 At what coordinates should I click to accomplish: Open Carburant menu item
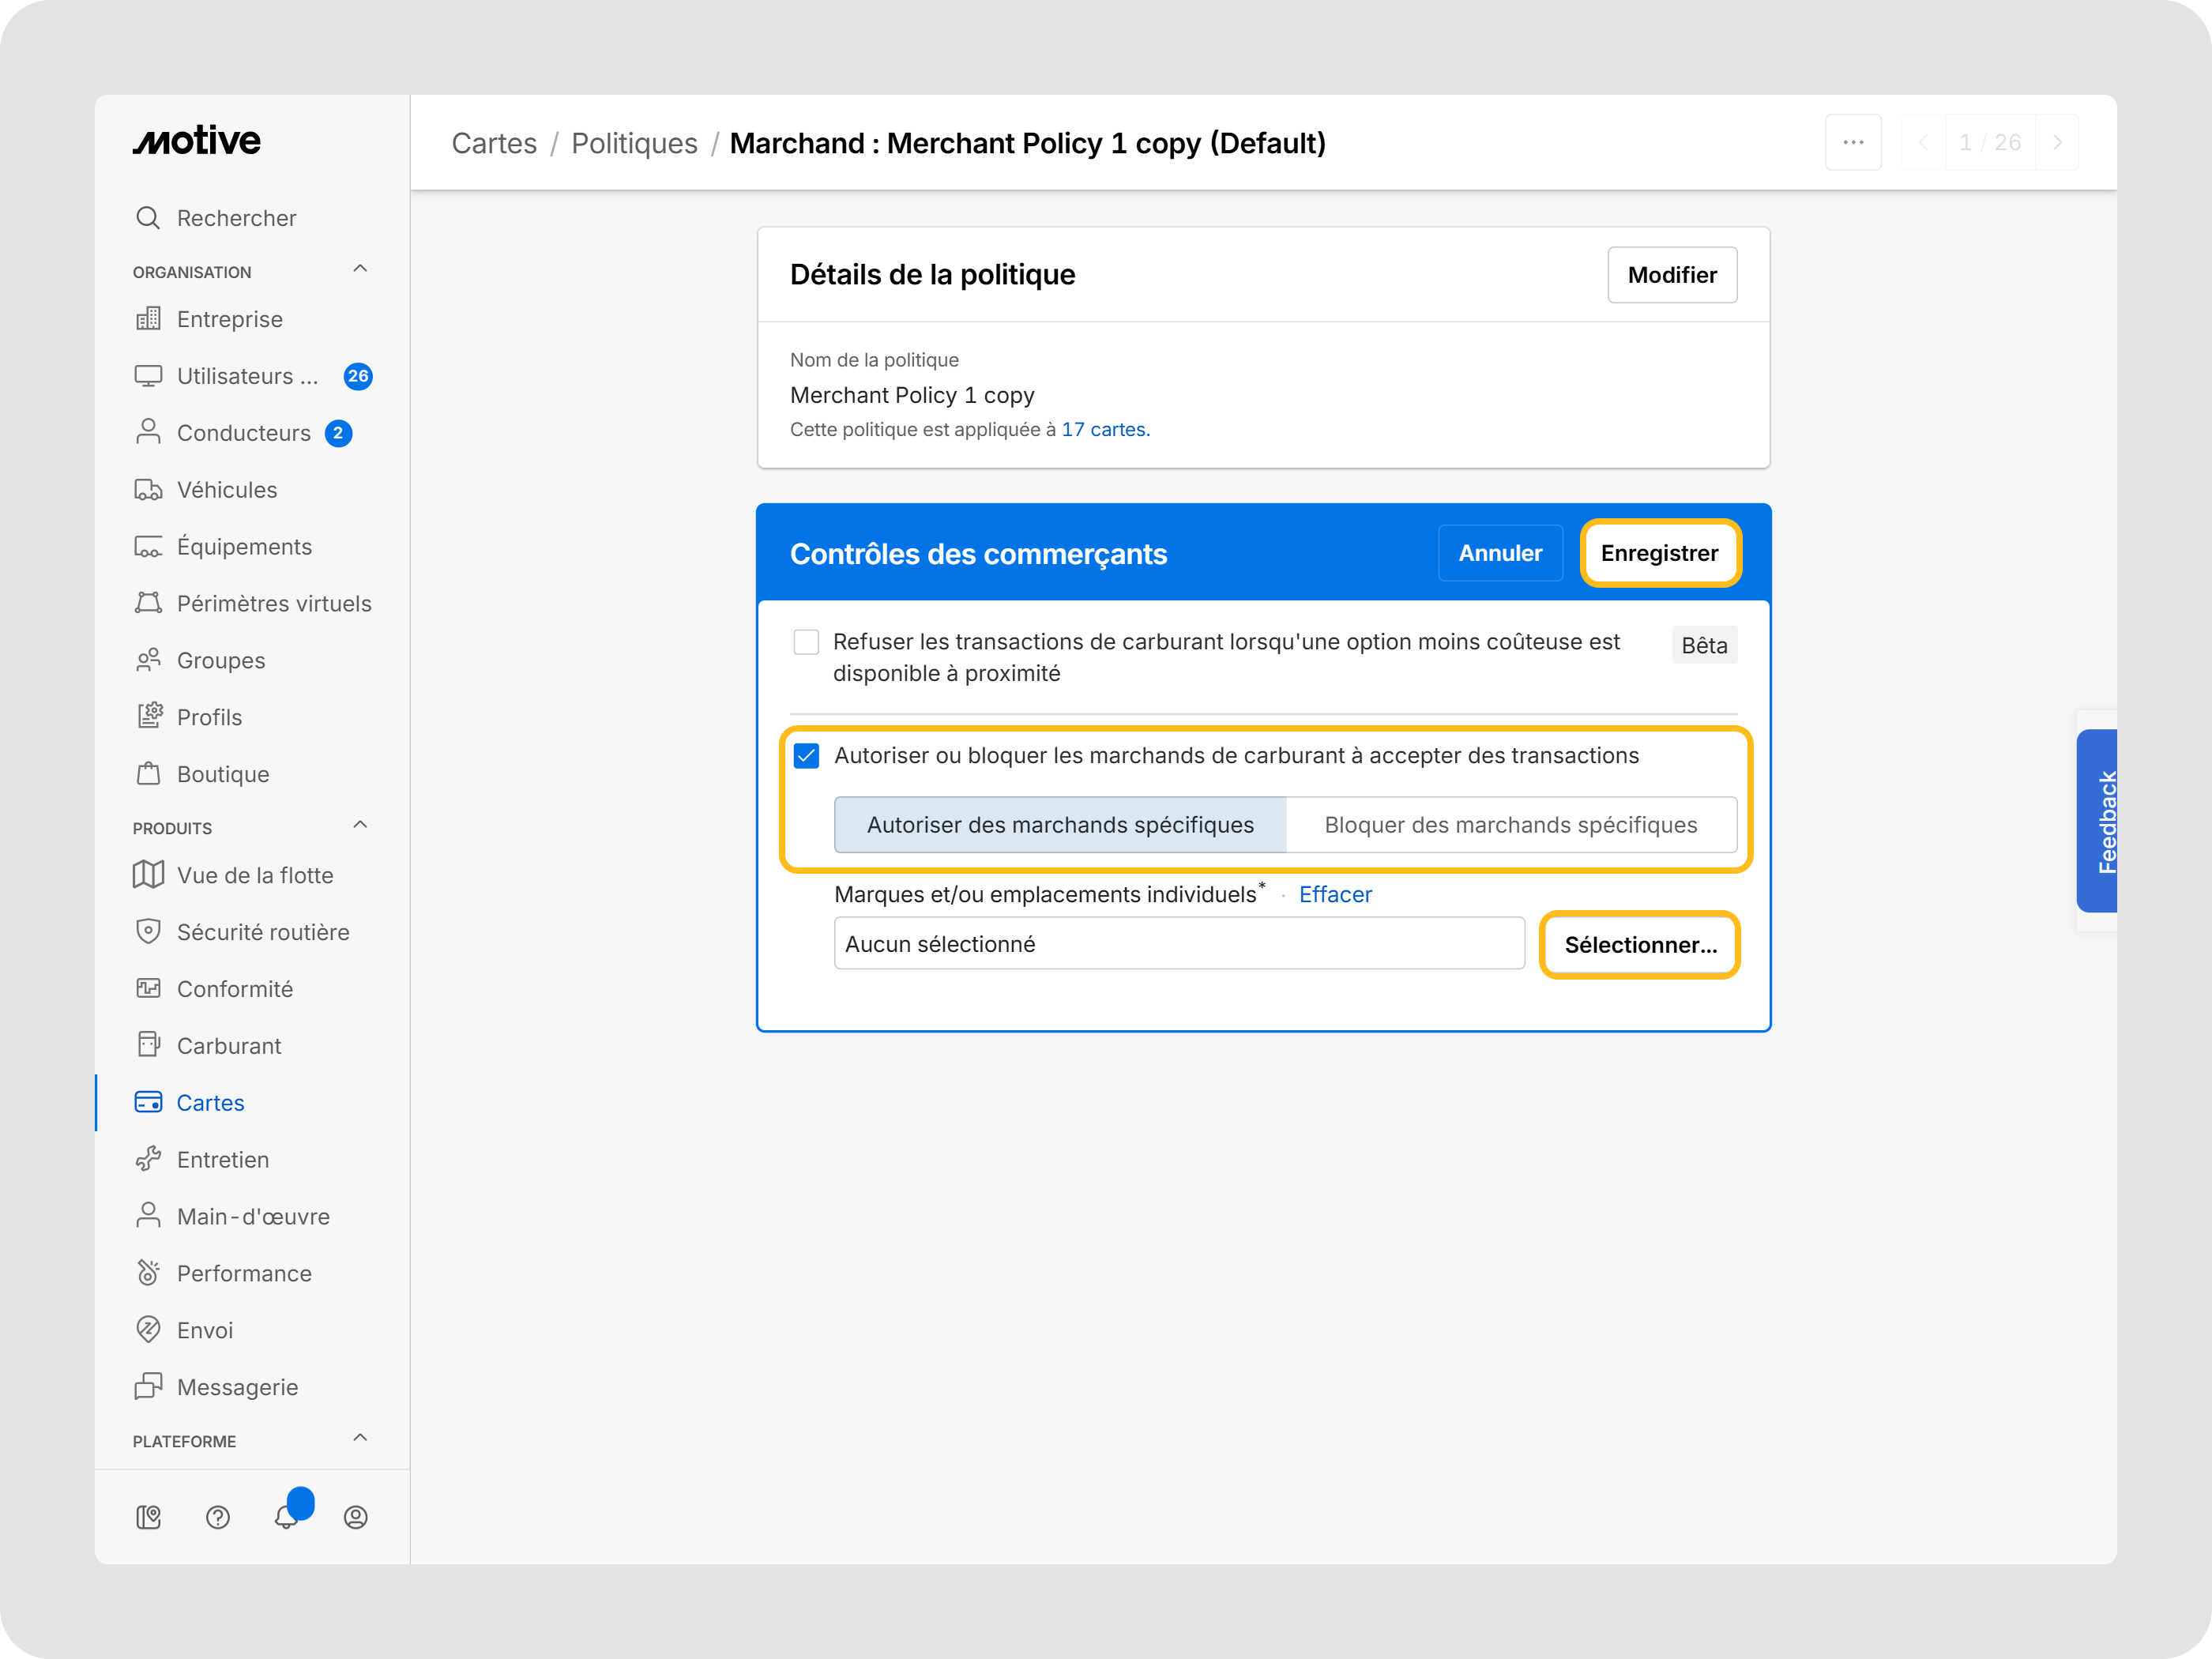[x=229, y=1046]
